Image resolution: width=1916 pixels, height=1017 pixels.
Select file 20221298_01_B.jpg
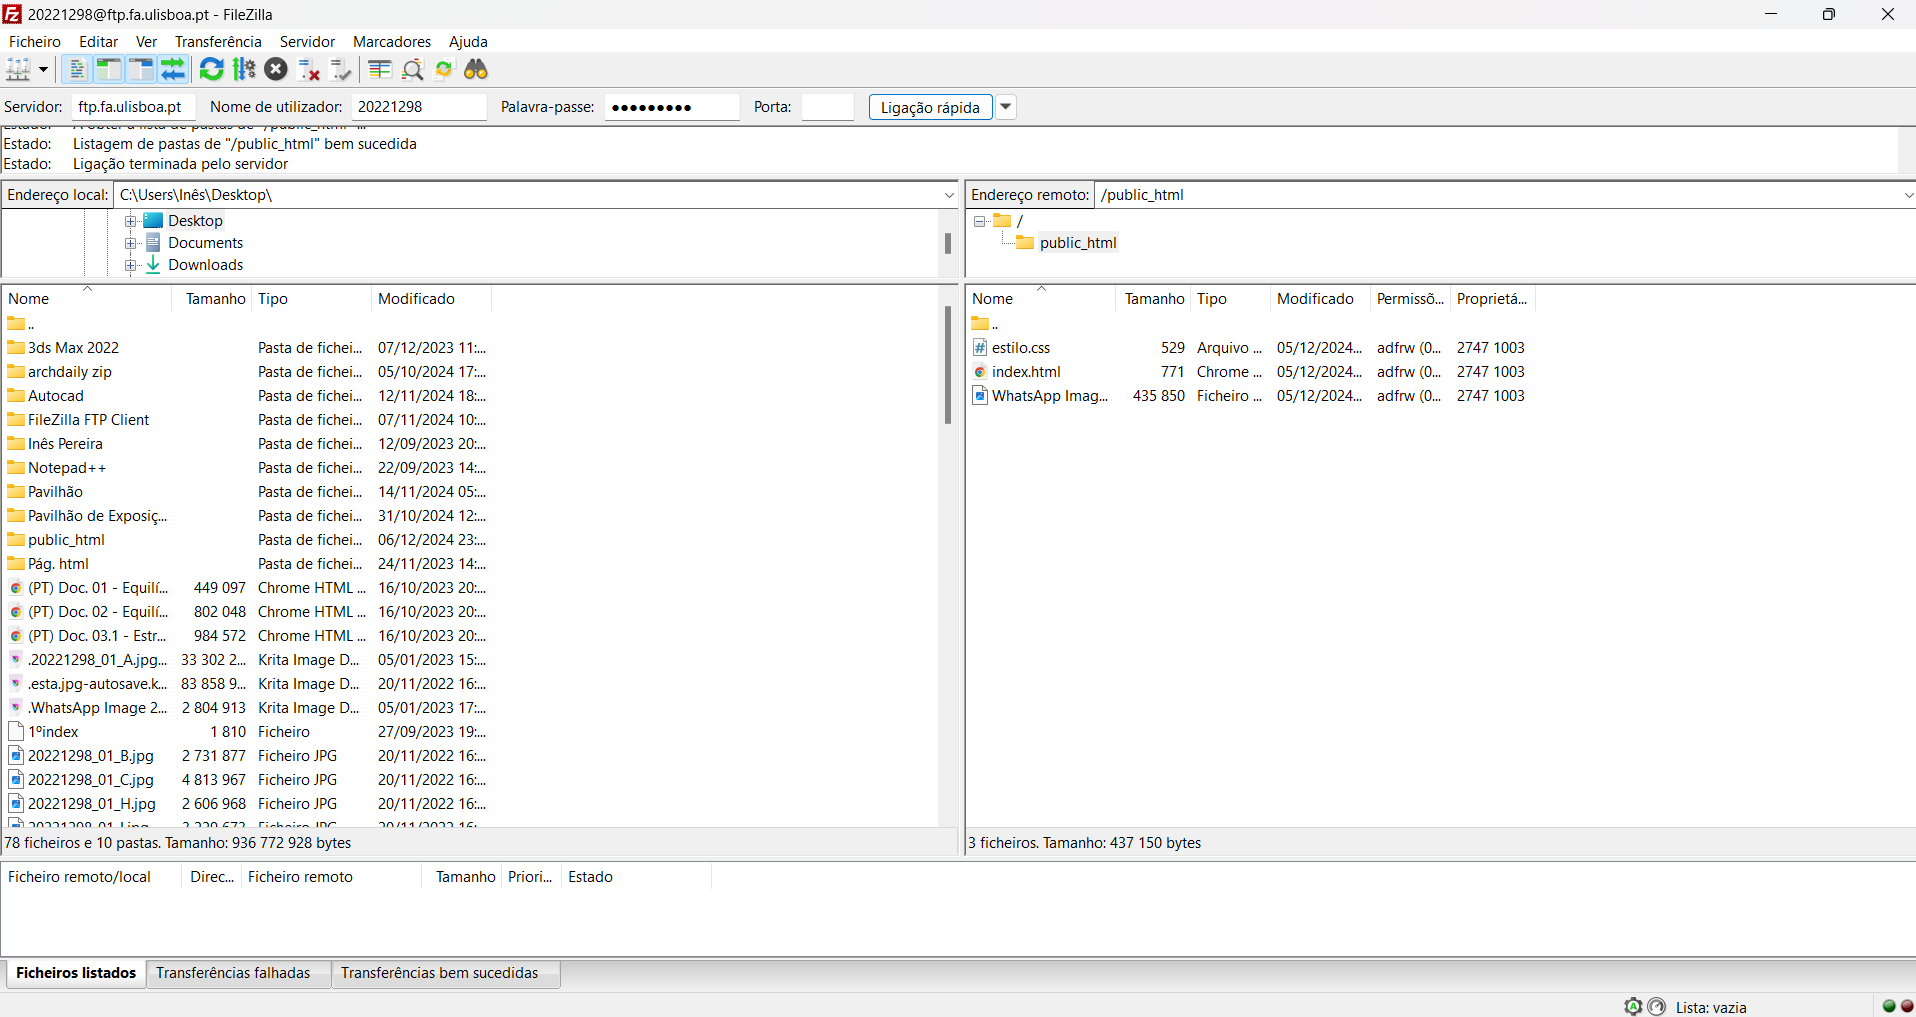click(x=90, y=756)
